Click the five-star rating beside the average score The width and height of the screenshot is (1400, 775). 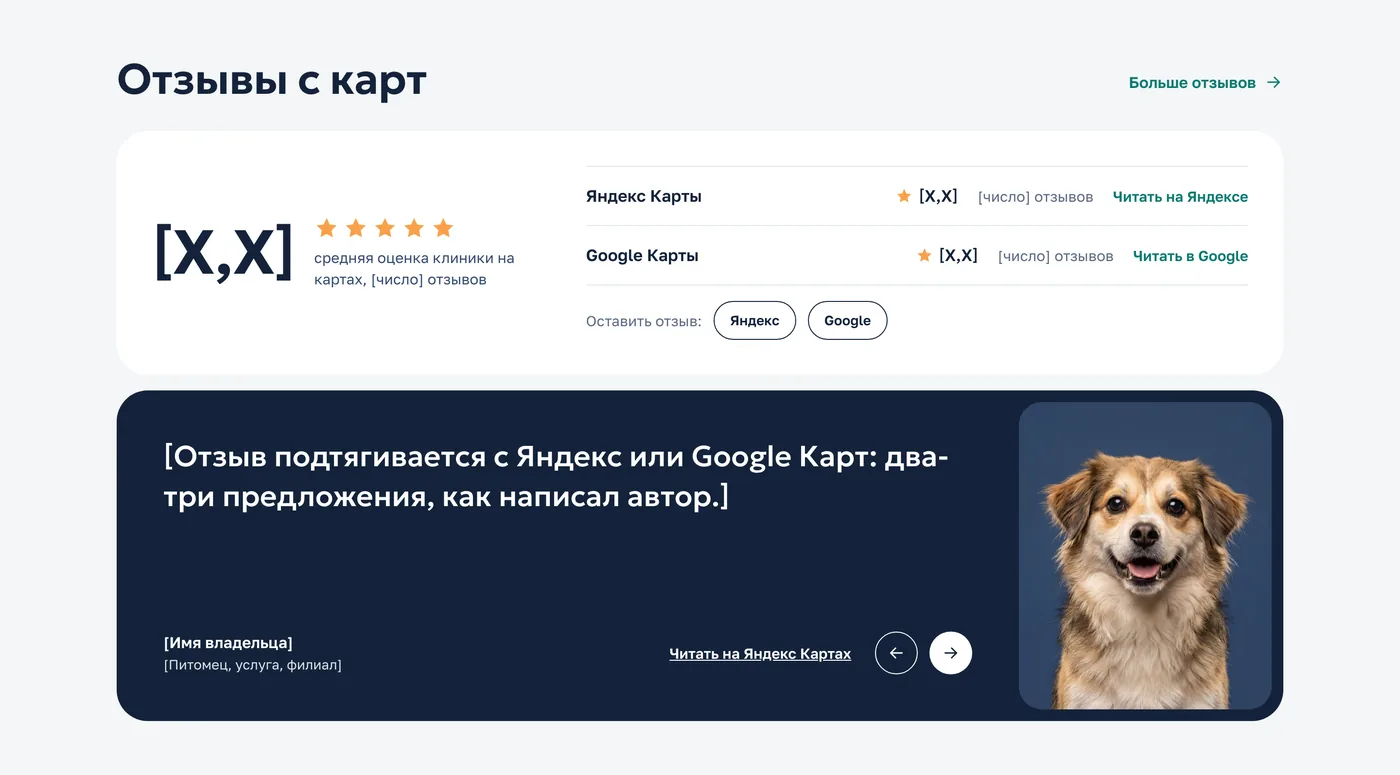(385, 228)
